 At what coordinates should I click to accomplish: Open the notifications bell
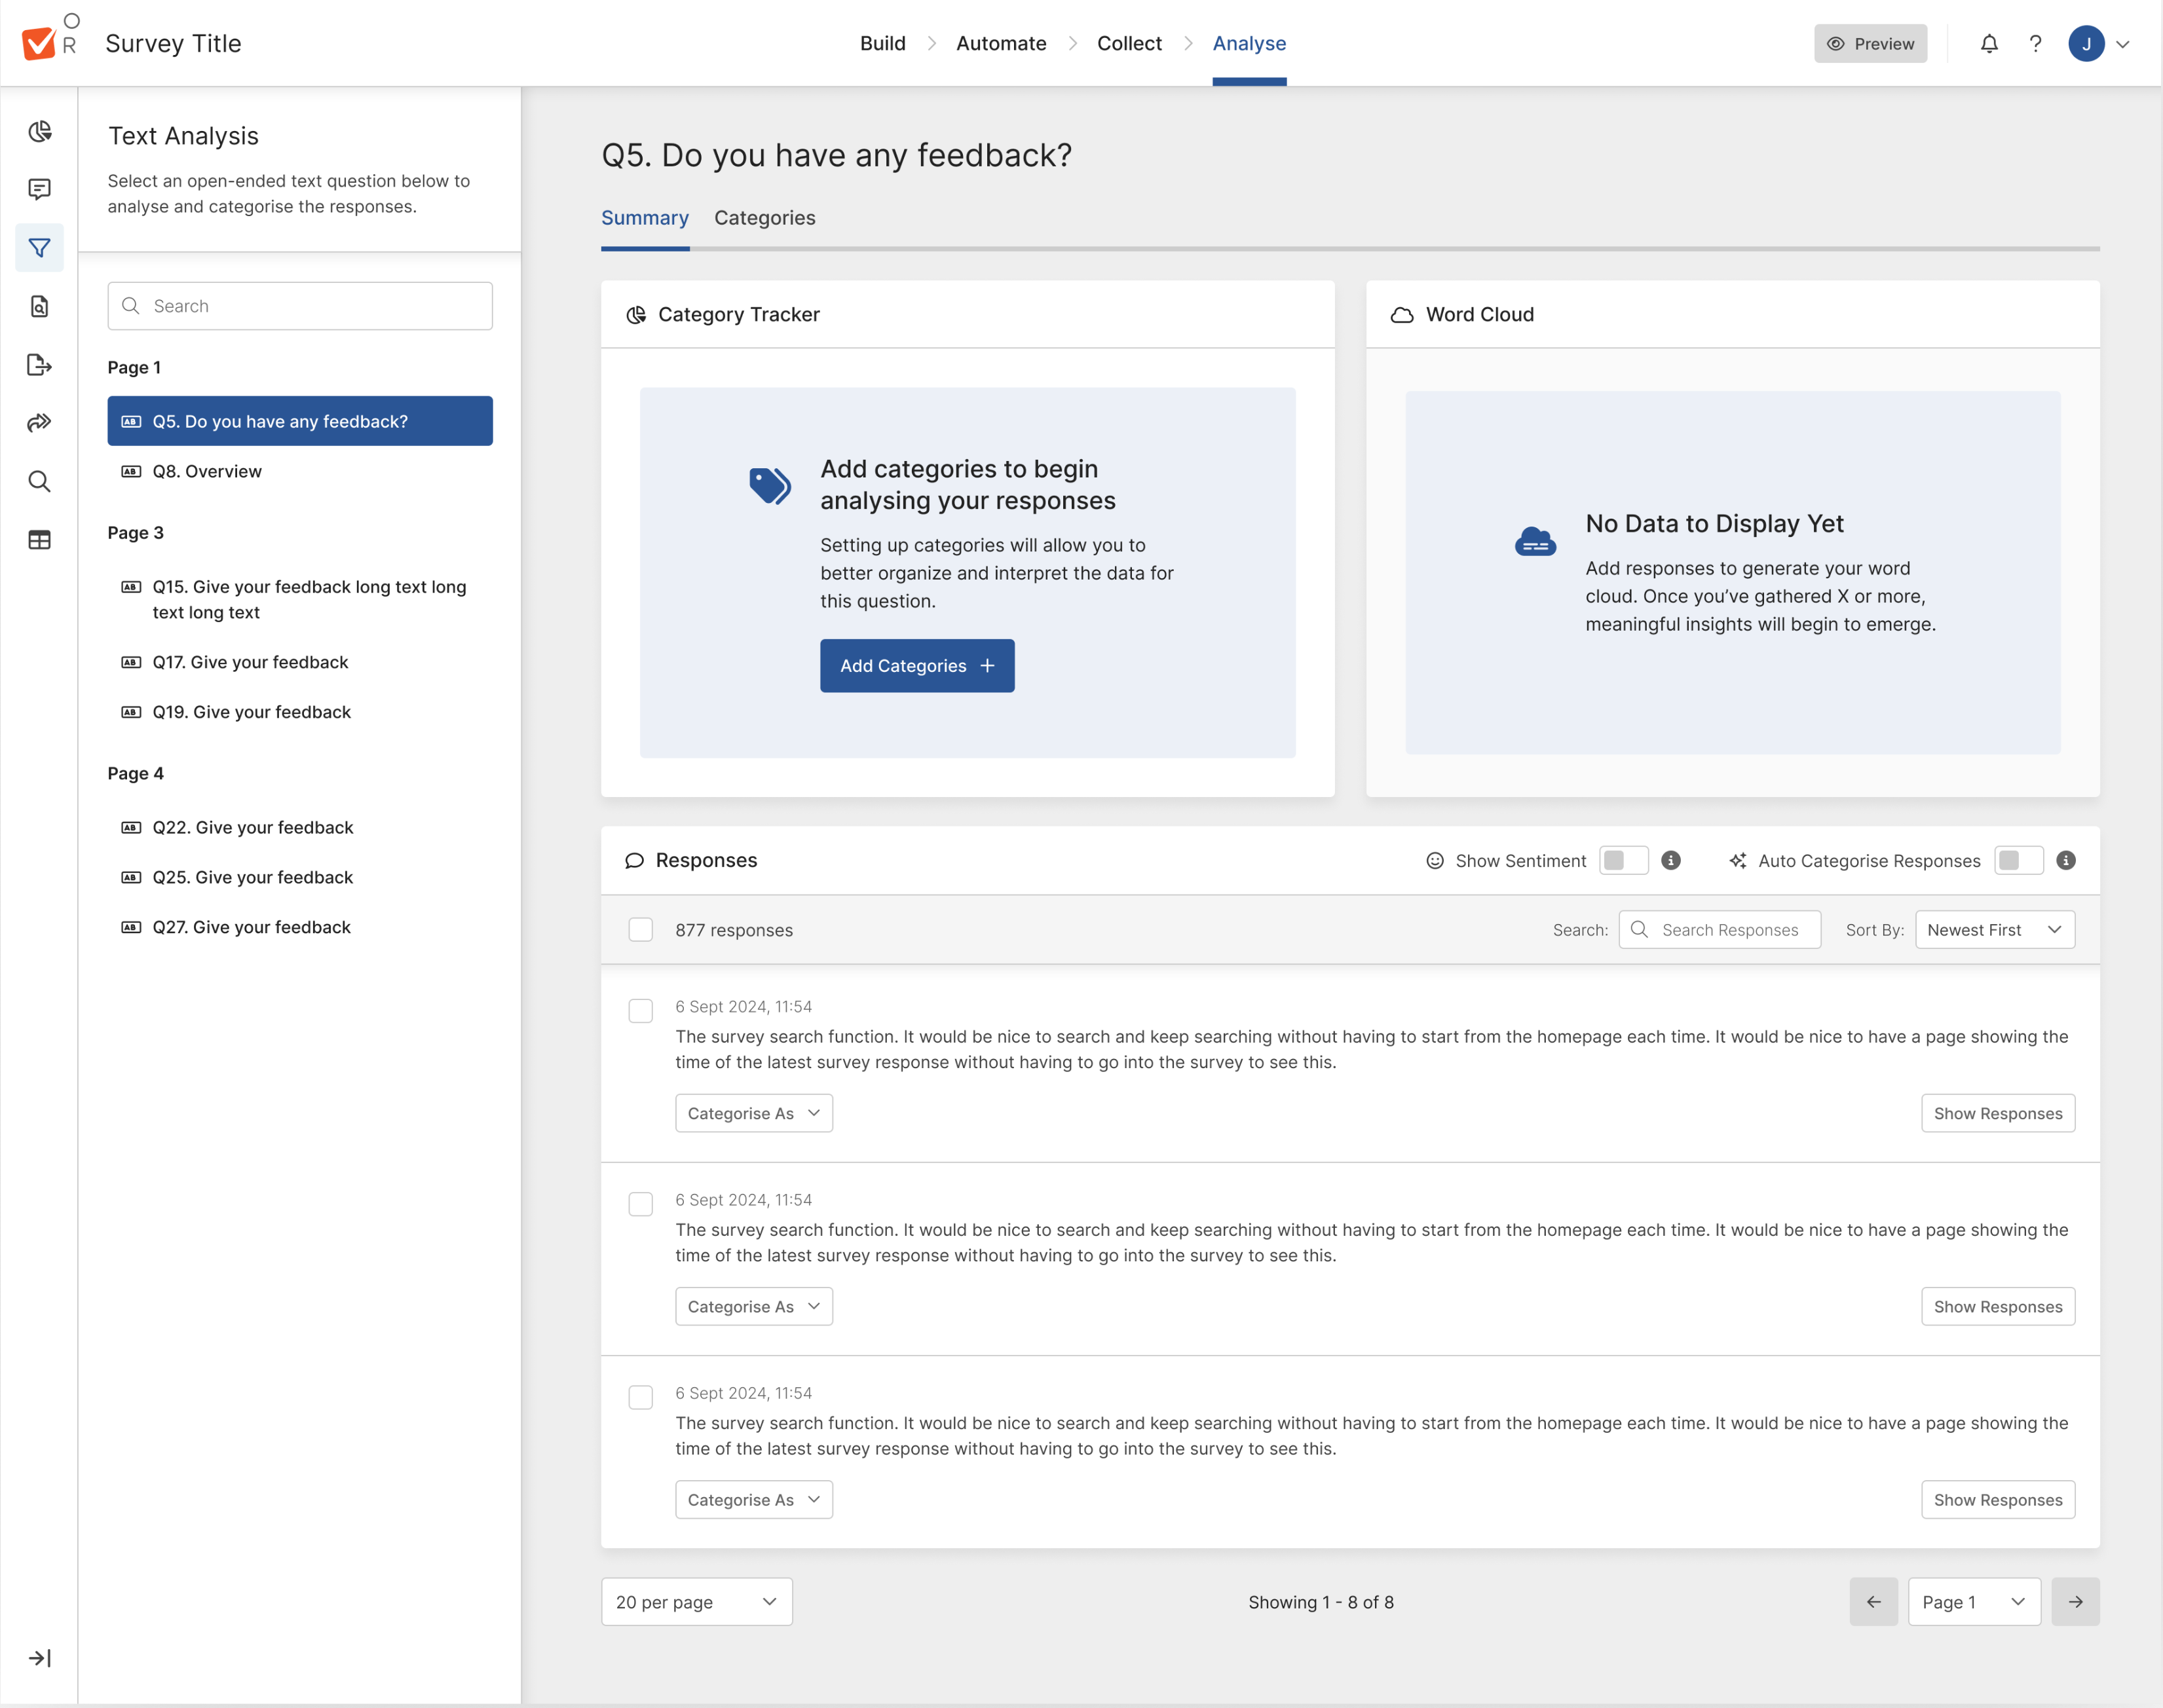point(1989,43)
